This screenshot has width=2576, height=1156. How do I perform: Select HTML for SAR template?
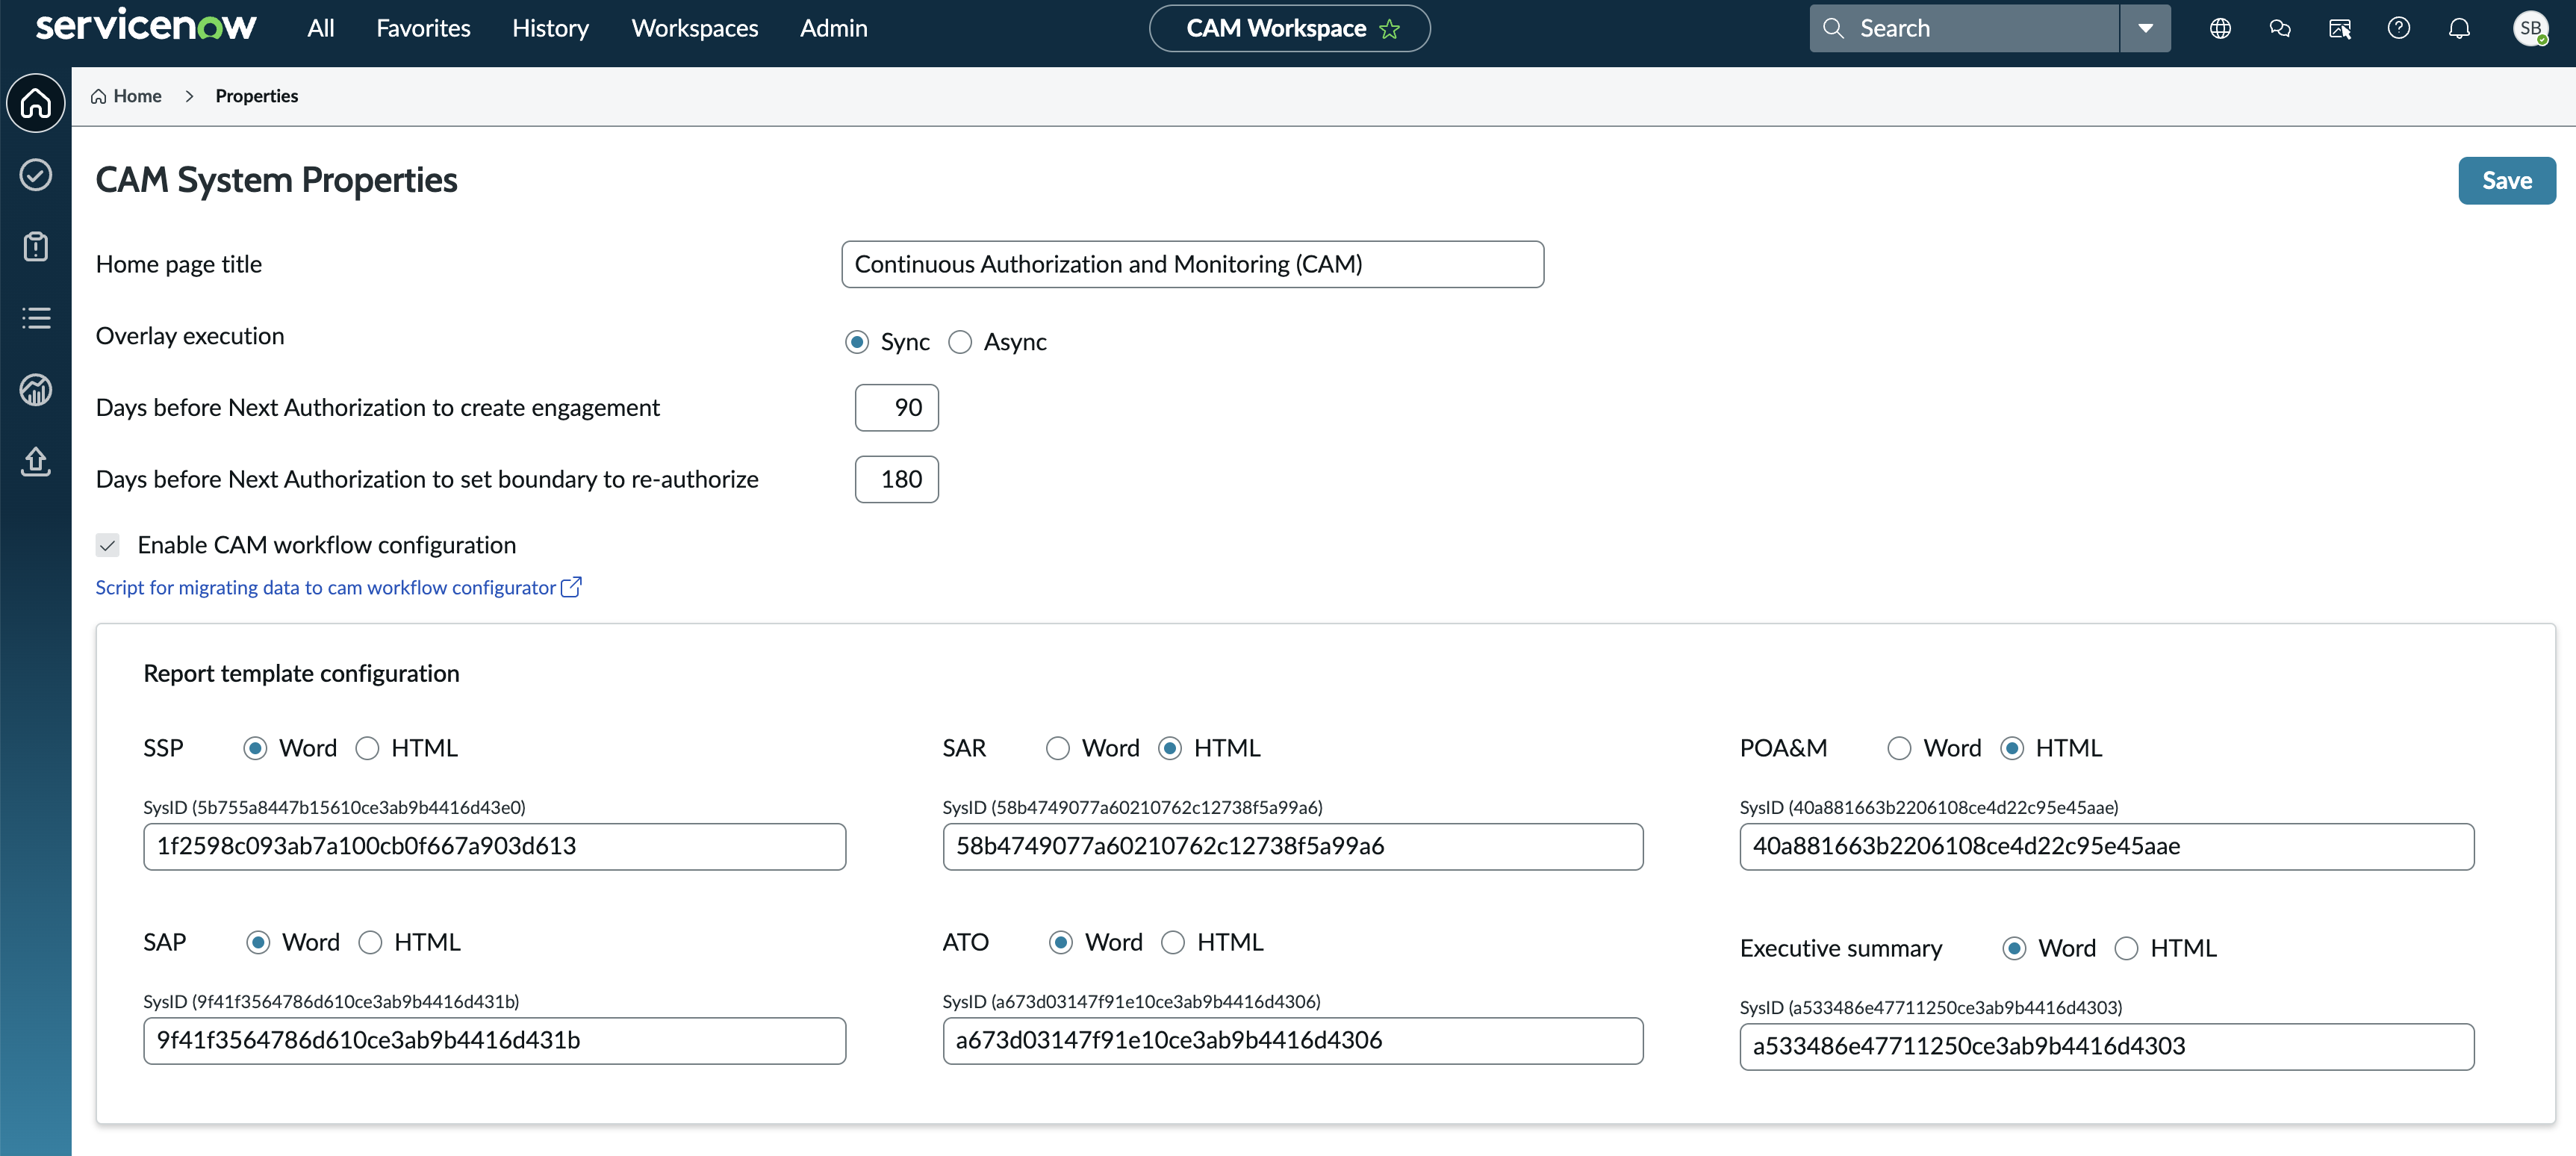point(1170,748)
